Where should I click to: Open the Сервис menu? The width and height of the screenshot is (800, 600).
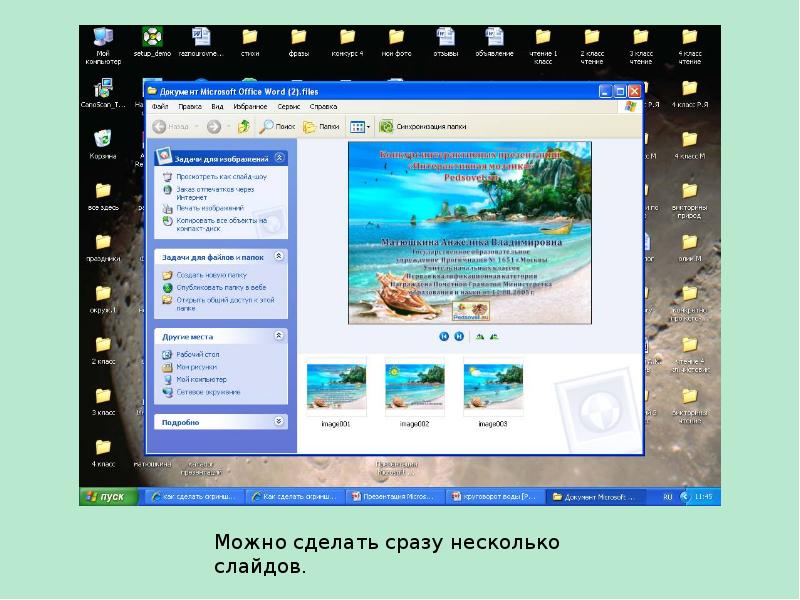[289, 106]
